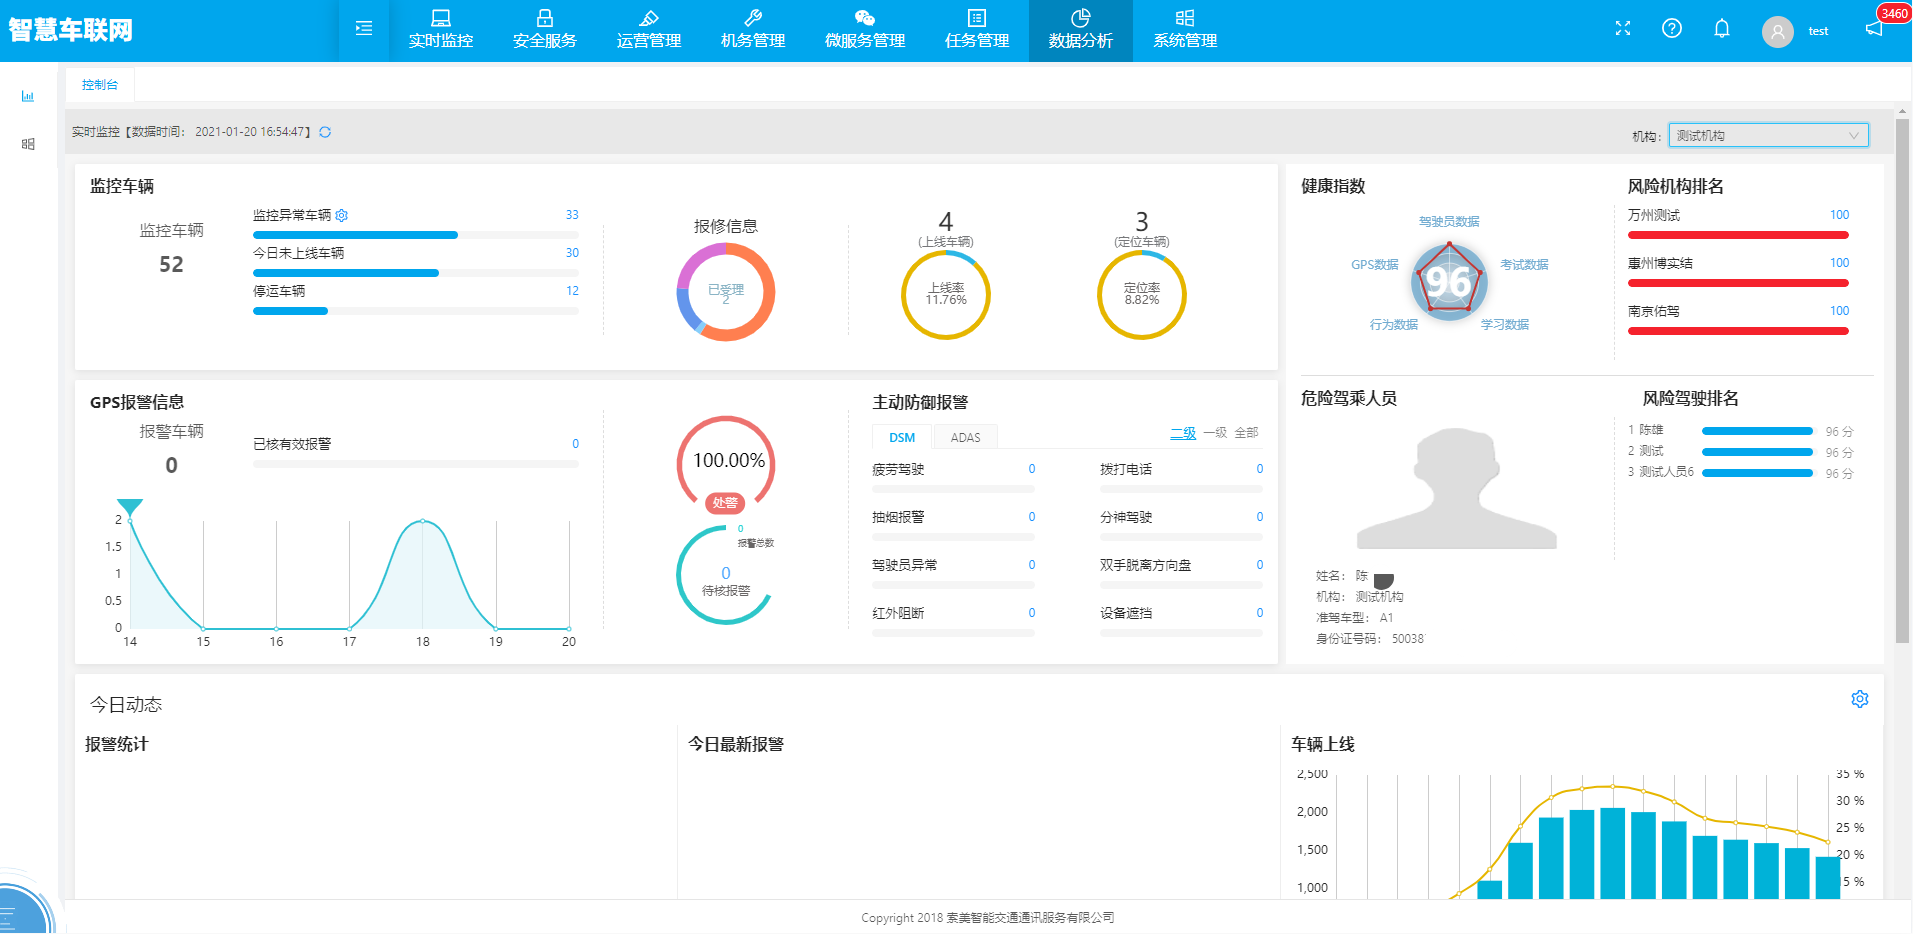
Task: Click the vertical page scrollbar
Action: [x=1902, y=380]
